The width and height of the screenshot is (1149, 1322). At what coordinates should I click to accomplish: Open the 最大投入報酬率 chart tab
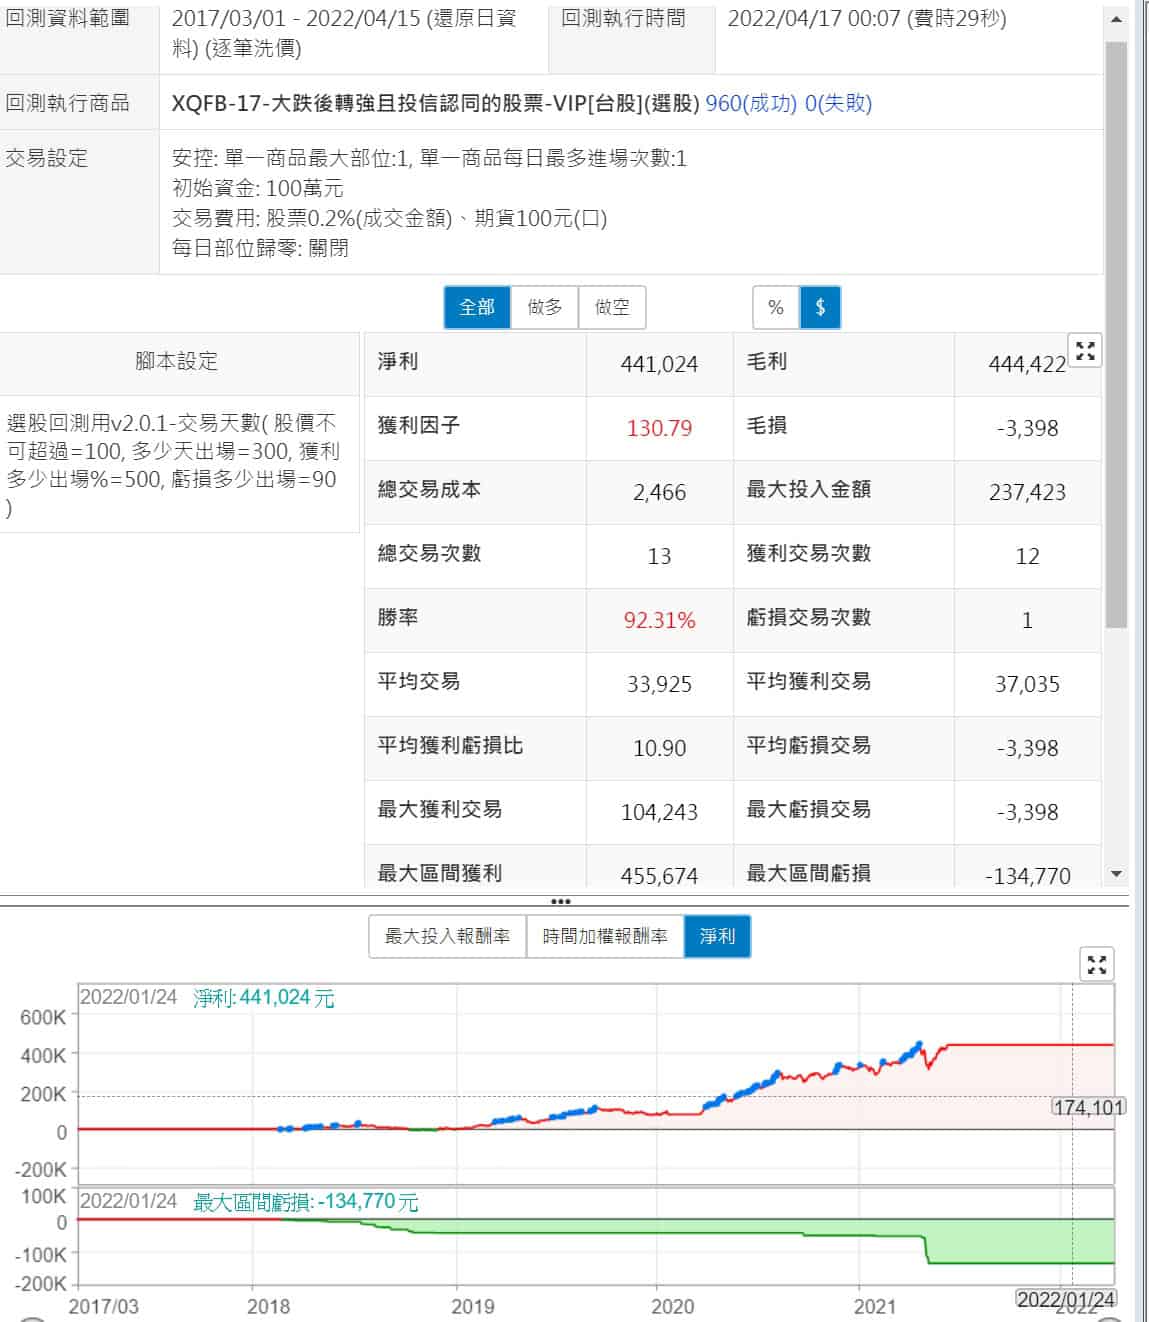tap(447, 937)
